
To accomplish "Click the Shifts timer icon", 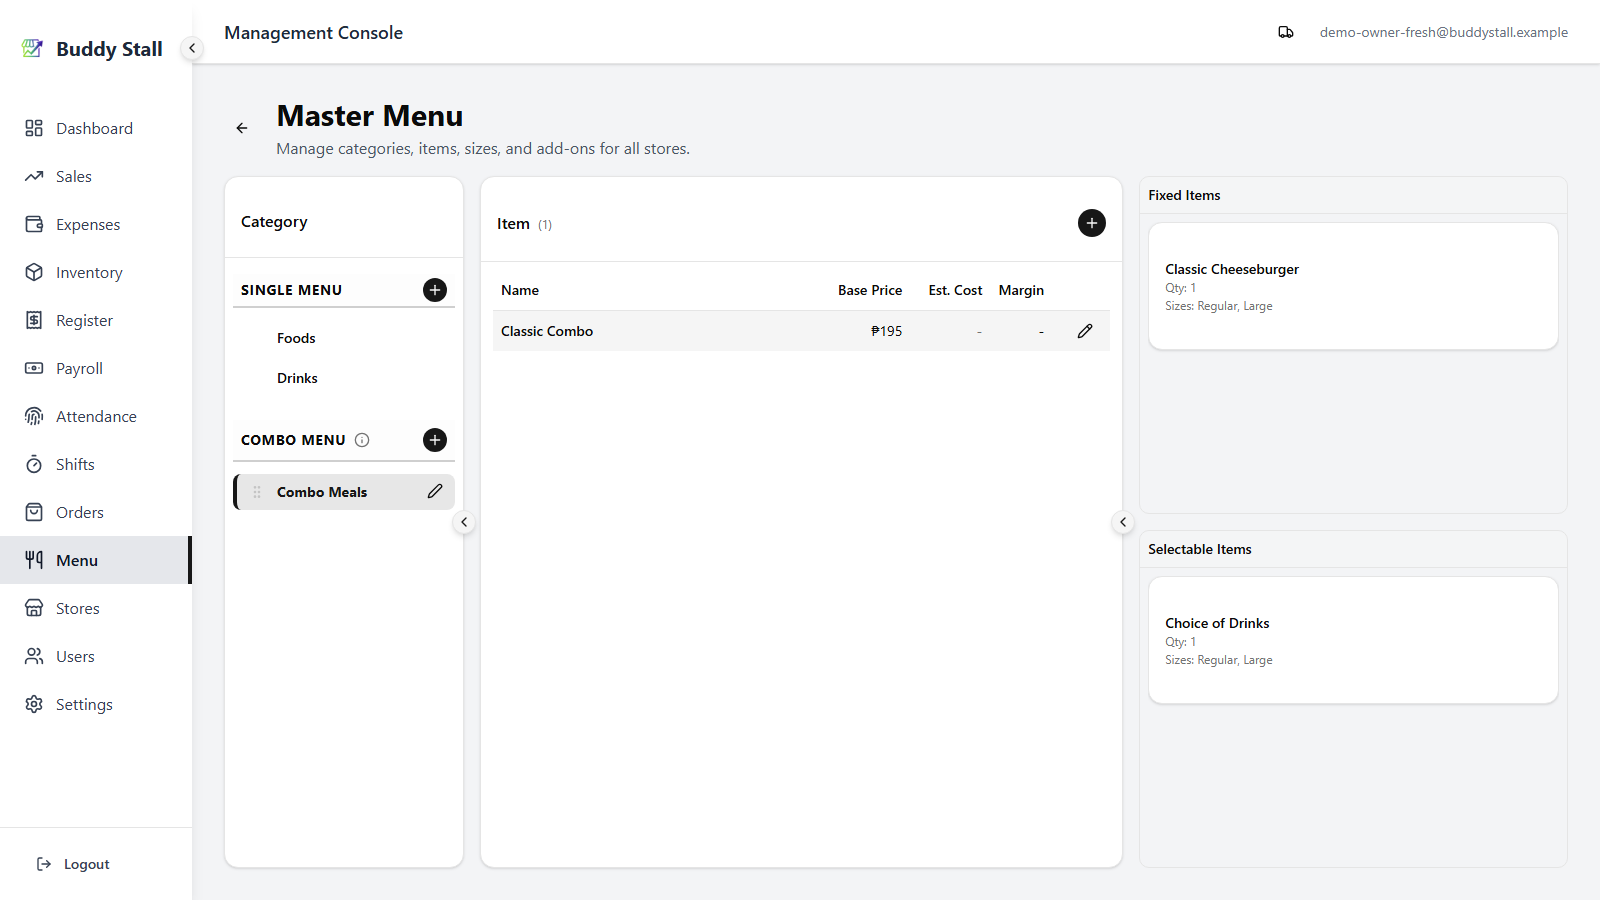I will (34, 464).
